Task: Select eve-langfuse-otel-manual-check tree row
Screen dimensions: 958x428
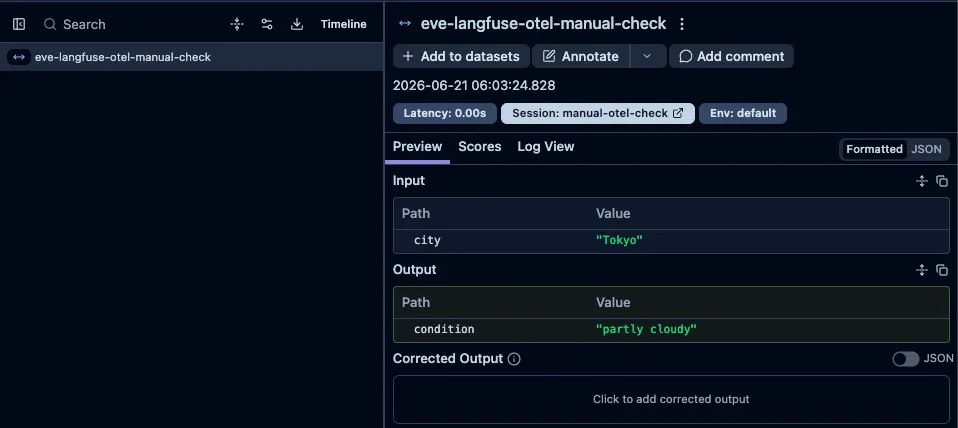Action: 191,57
